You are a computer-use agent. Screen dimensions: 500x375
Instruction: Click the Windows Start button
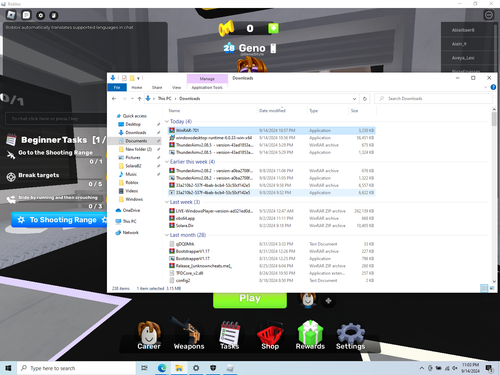8,368
